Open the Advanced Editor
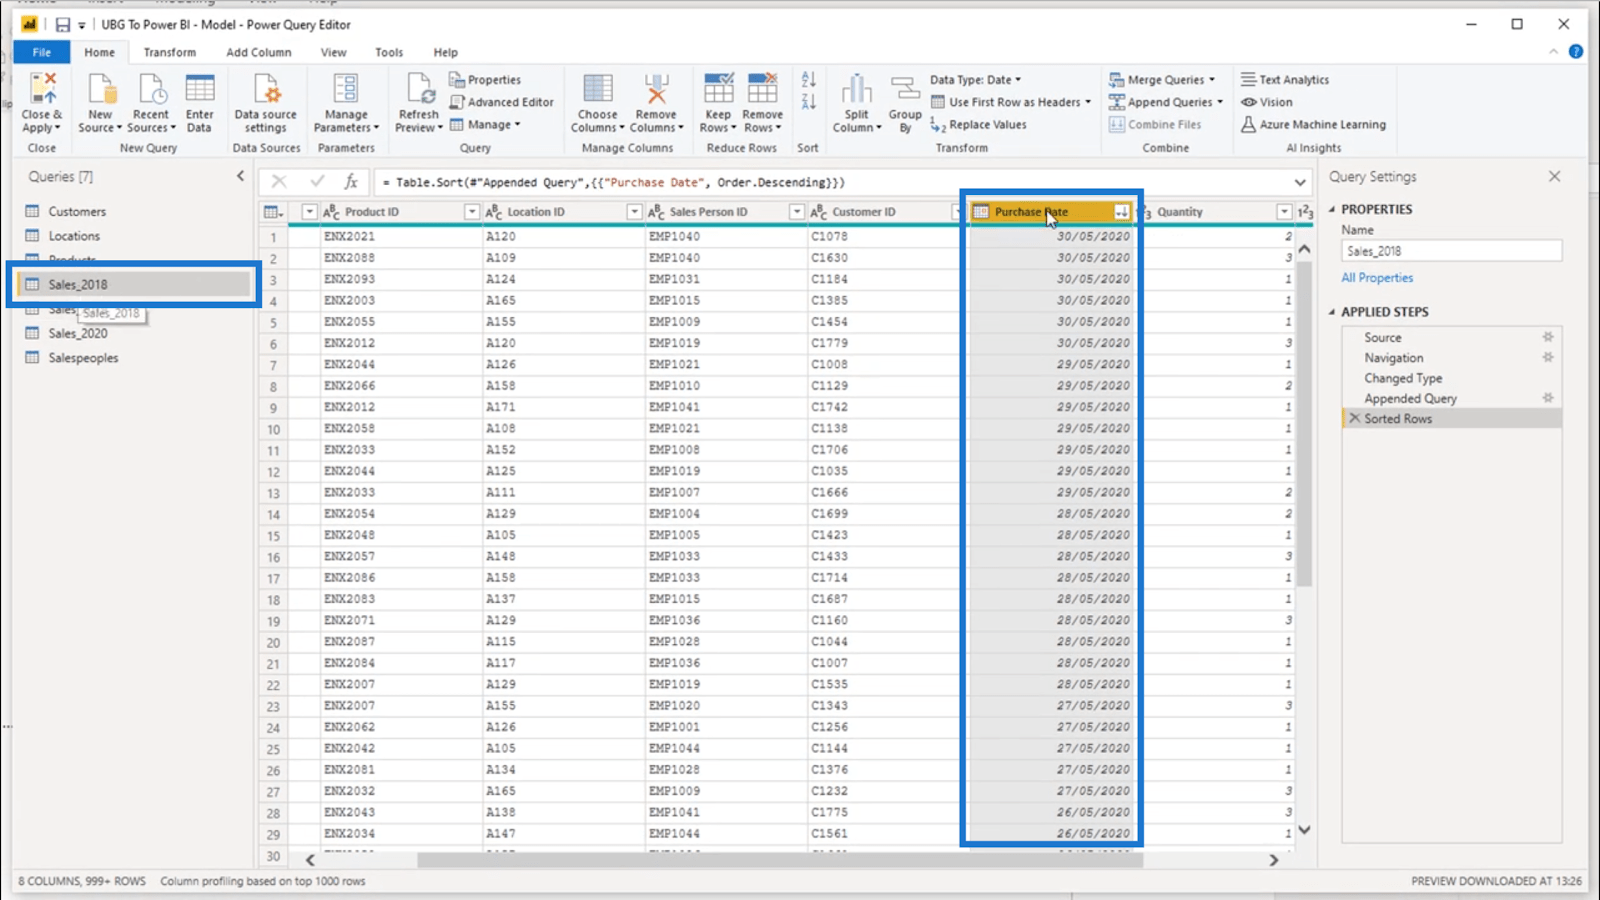The image size is (1600, 900). [501, 102]
